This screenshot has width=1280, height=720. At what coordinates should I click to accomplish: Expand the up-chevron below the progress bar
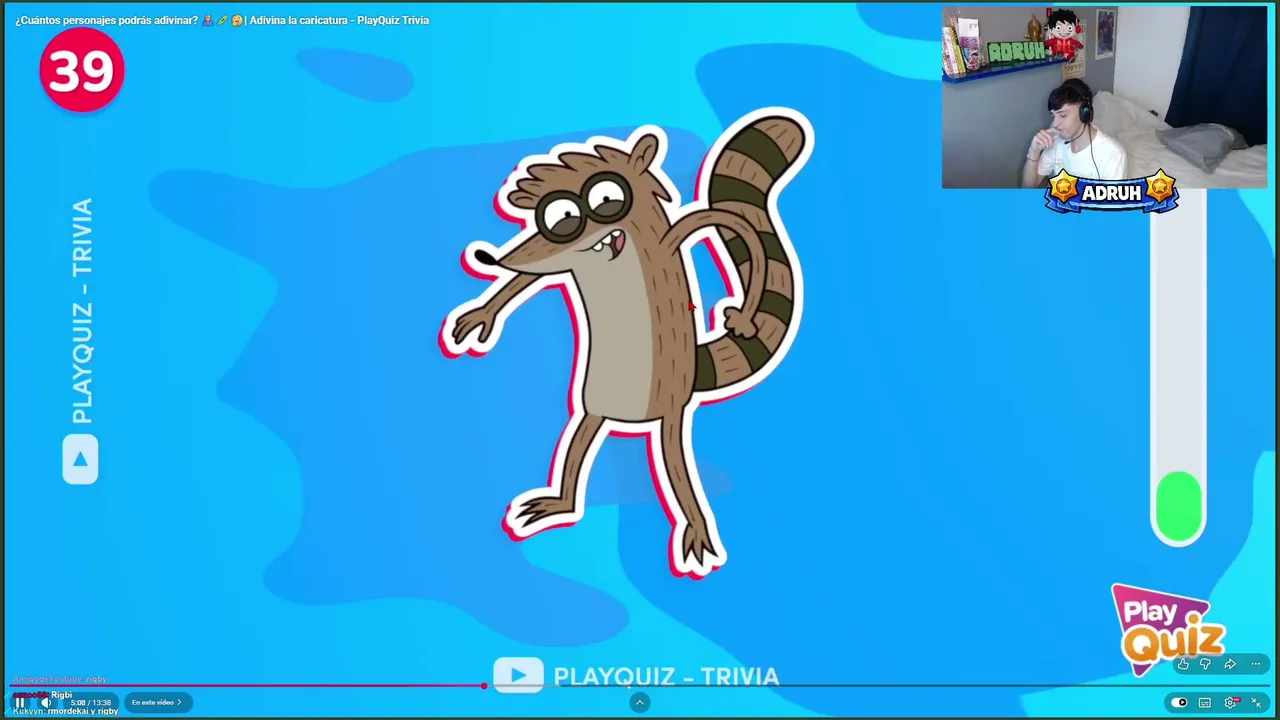(640, 703)
